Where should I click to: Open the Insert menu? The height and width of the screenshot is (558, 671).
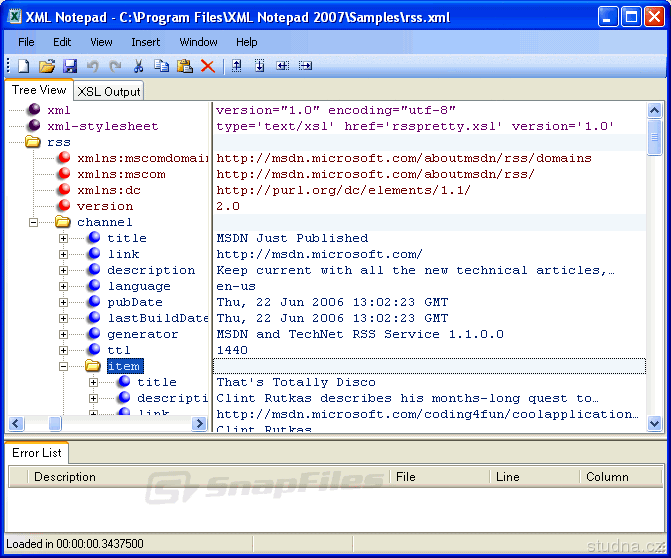coord(145,42)
